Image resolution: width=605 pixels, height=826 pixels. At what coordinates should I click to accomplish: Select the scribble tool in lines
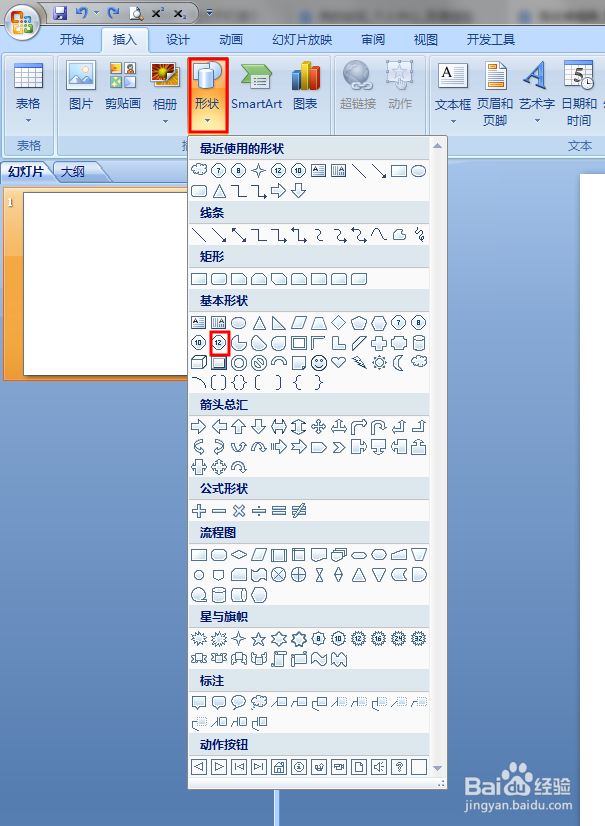coord(419,234)
